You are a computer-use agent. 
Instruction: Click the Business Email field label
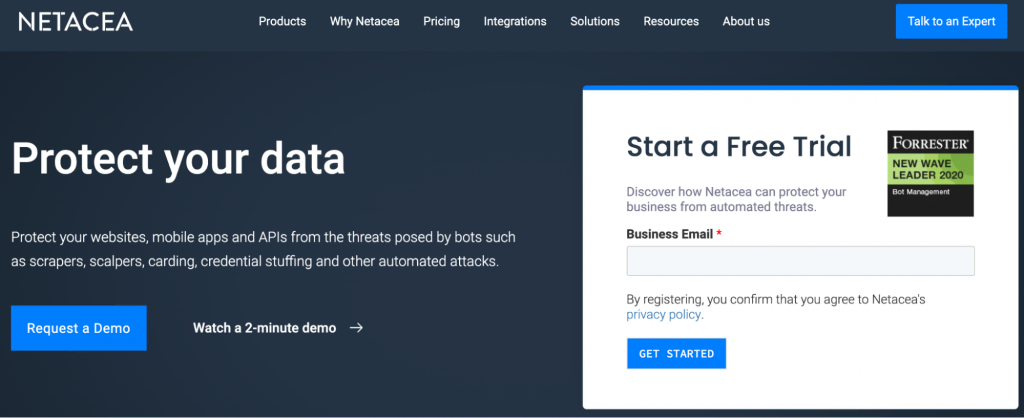pos(670,234)
